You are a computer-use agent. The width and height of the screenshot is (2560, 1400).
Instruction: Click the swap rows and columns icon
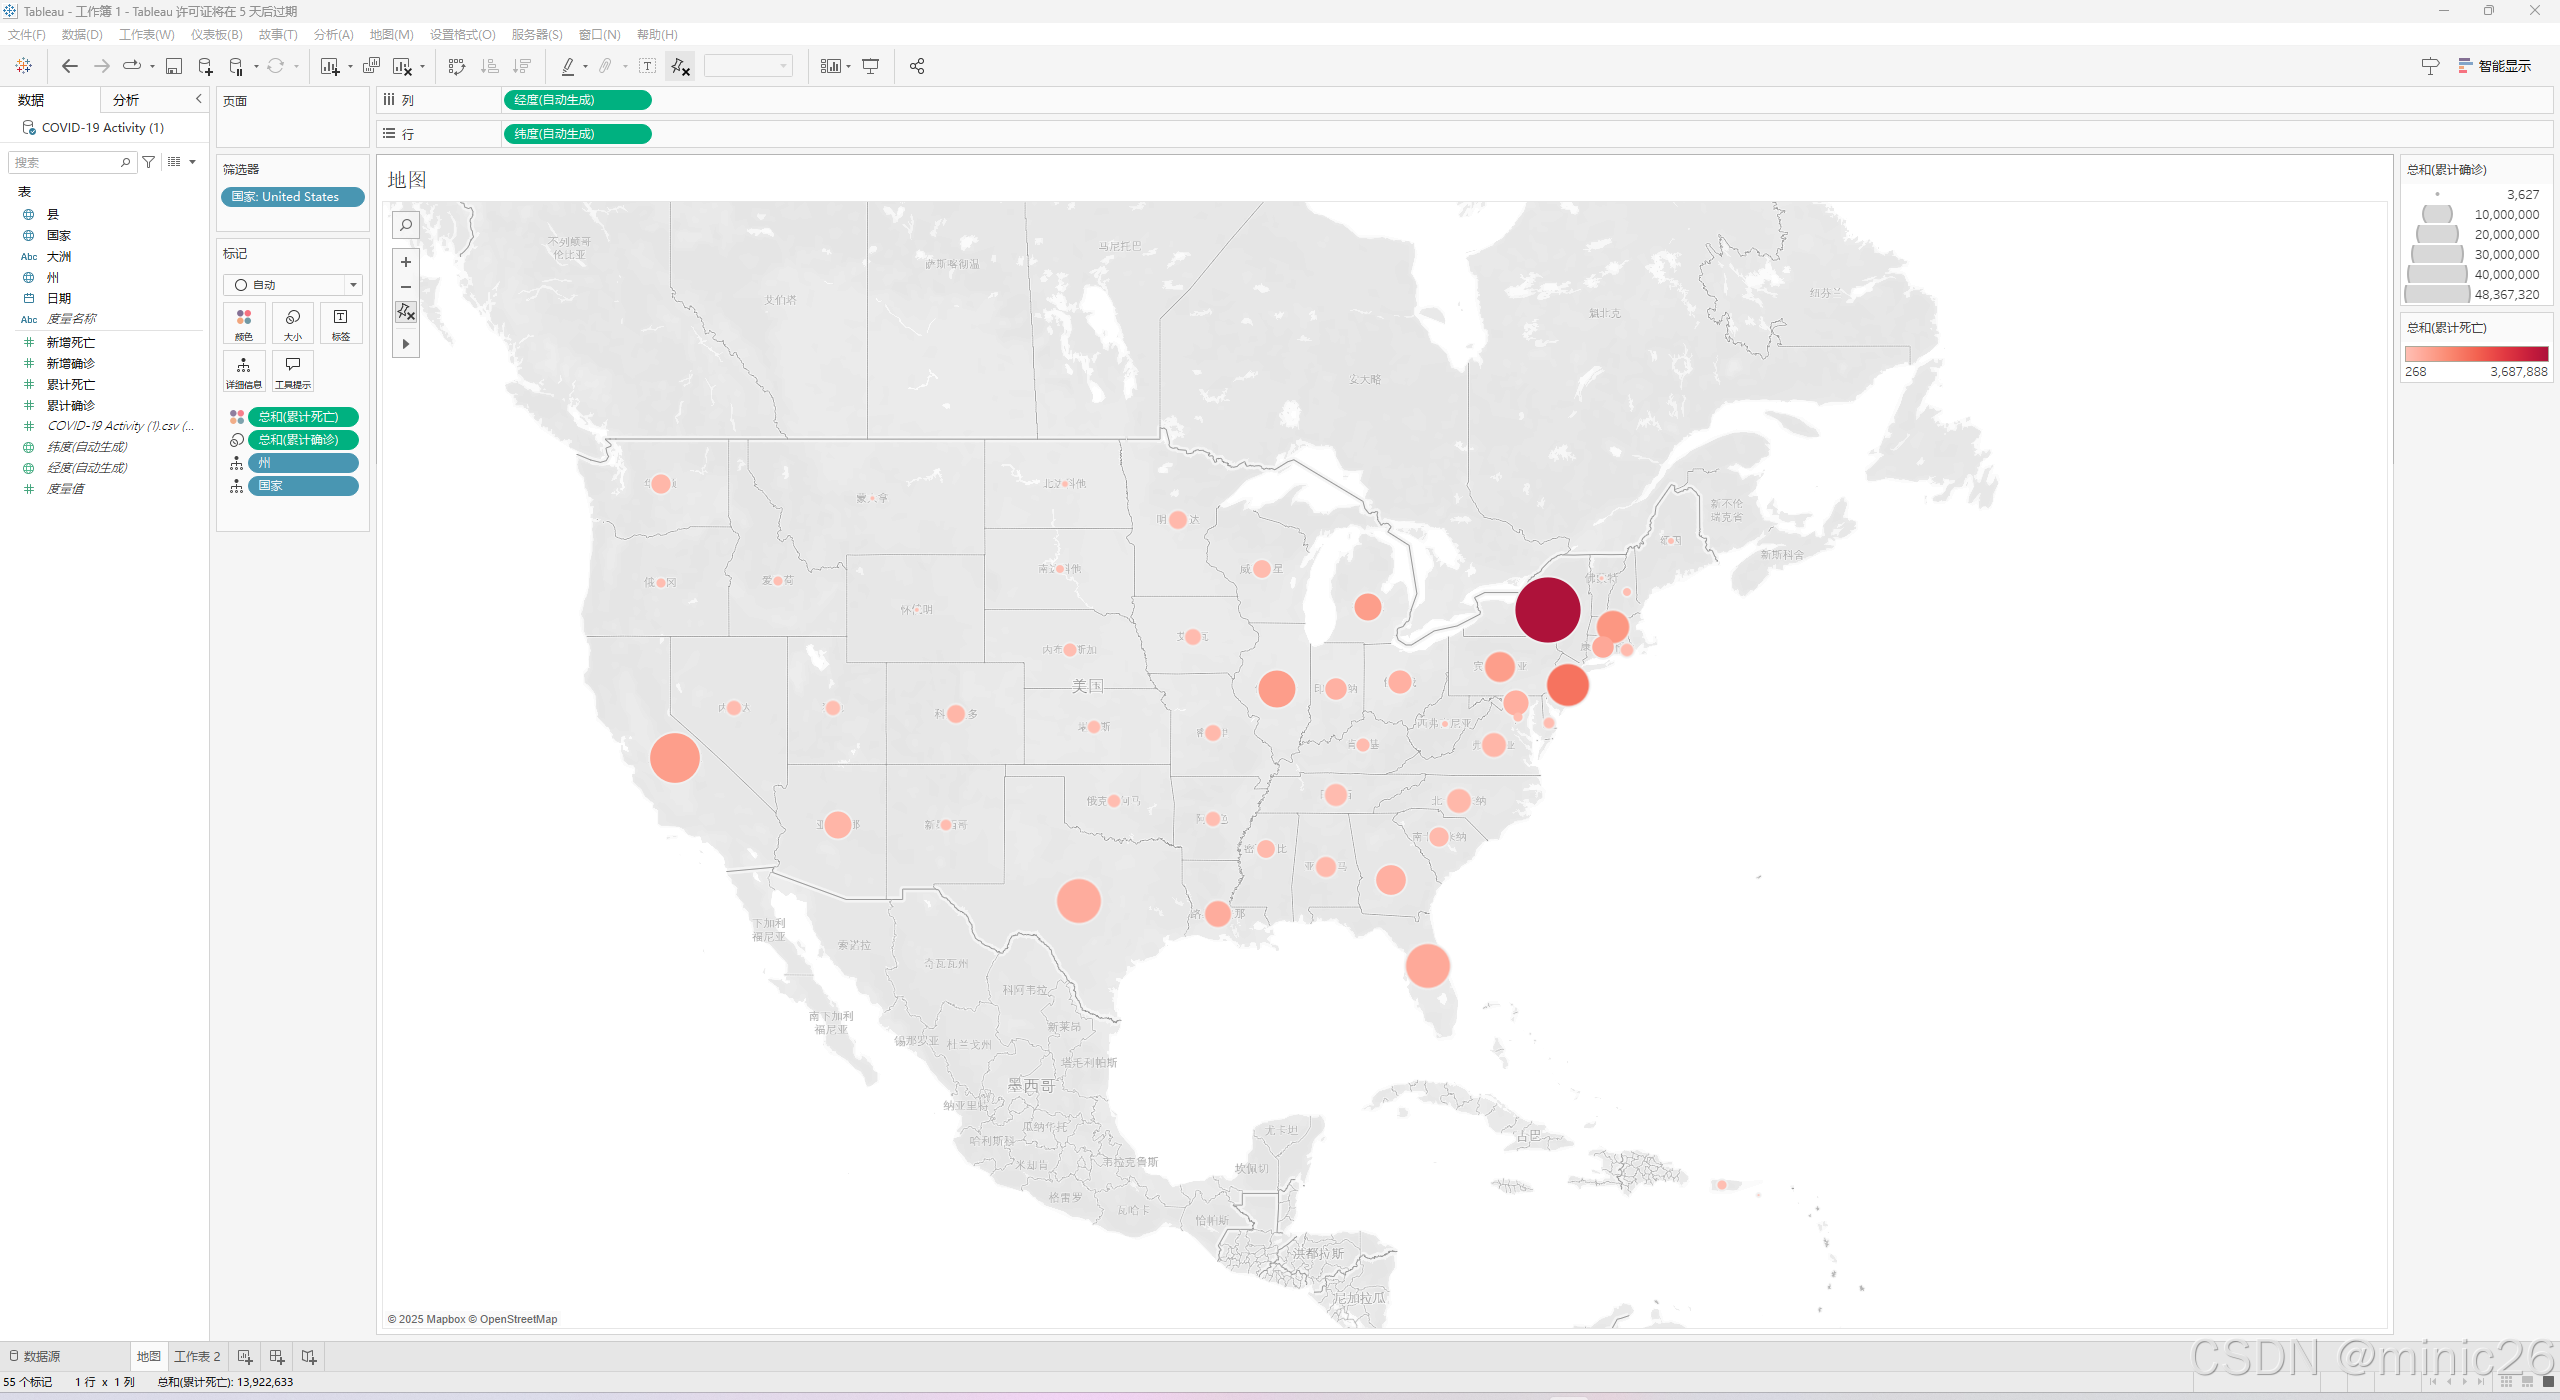(457, 66)
